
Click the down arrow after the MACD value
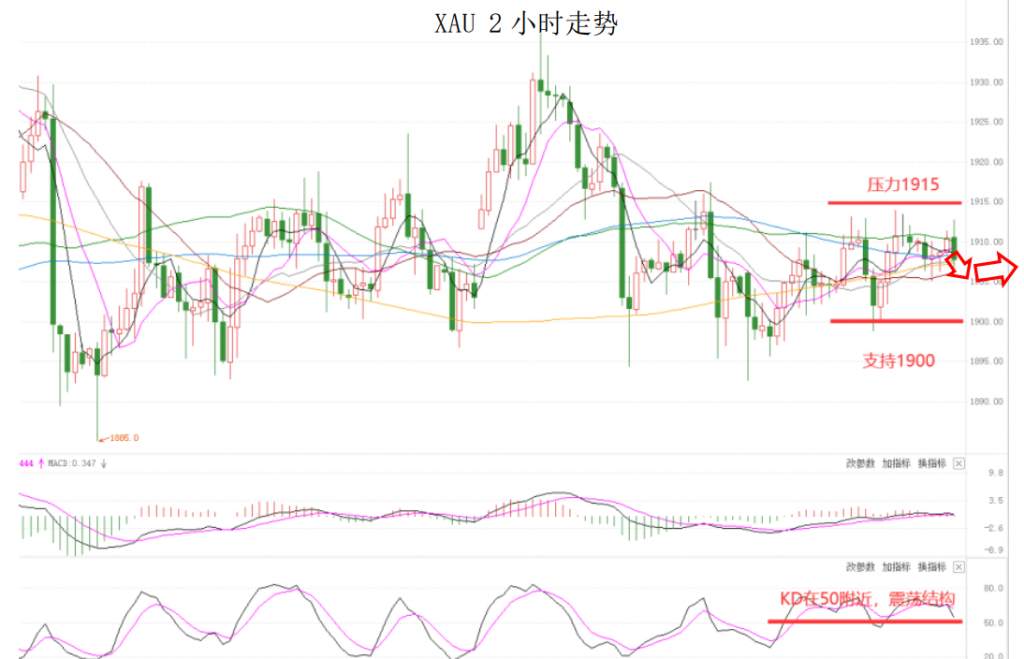103,463
